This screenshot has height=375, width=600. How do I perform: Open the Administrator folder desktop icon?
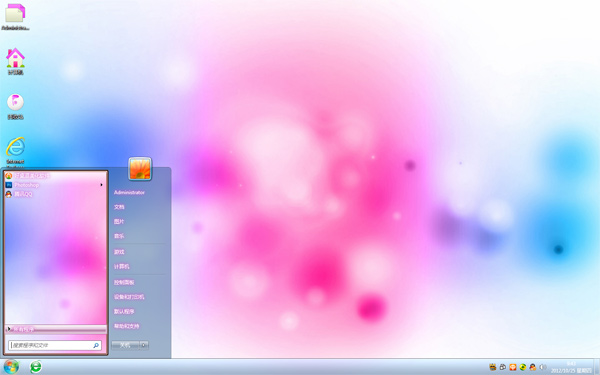pos(15,16)
